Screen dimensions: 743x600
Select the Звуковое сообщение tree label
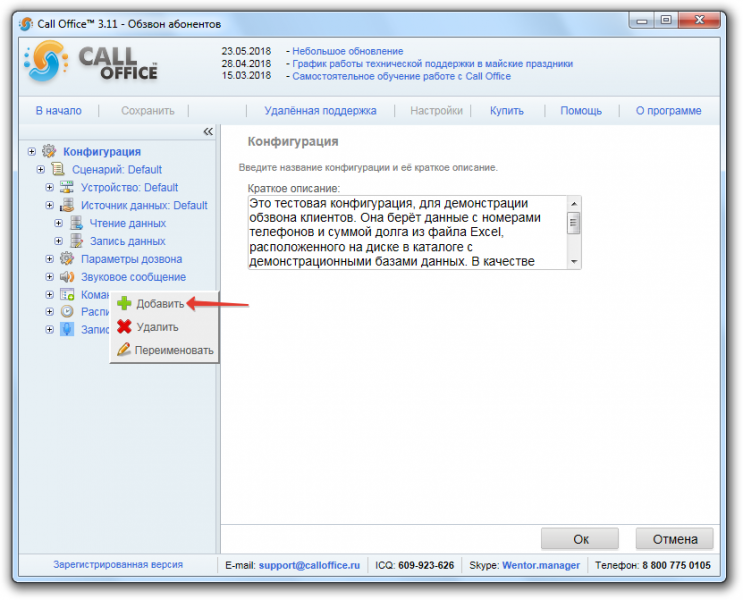click(x=133, y=277)
